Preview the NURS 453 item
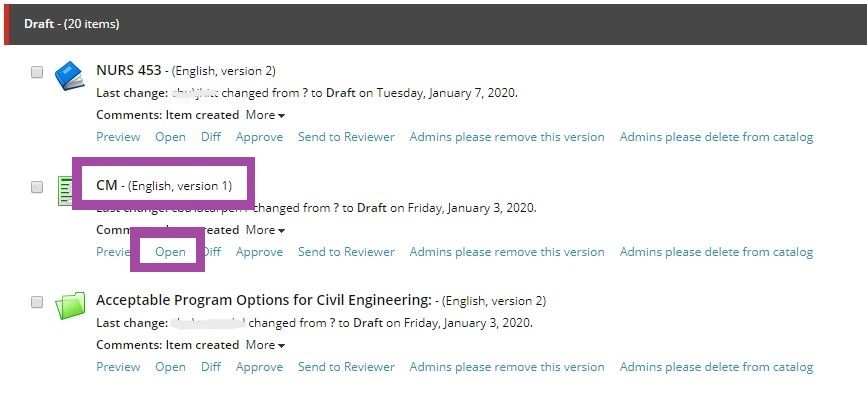This screenshot has width=867, height=399. point(118,137)
